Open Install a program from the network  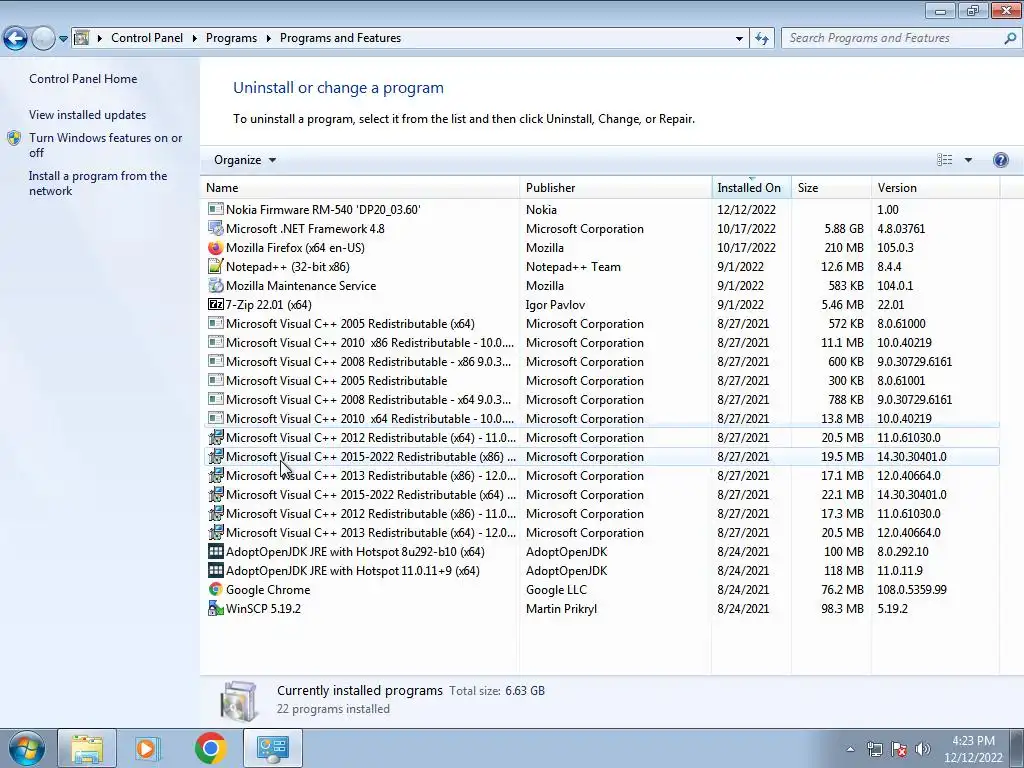pyautogui.click(x=98, y=183)
